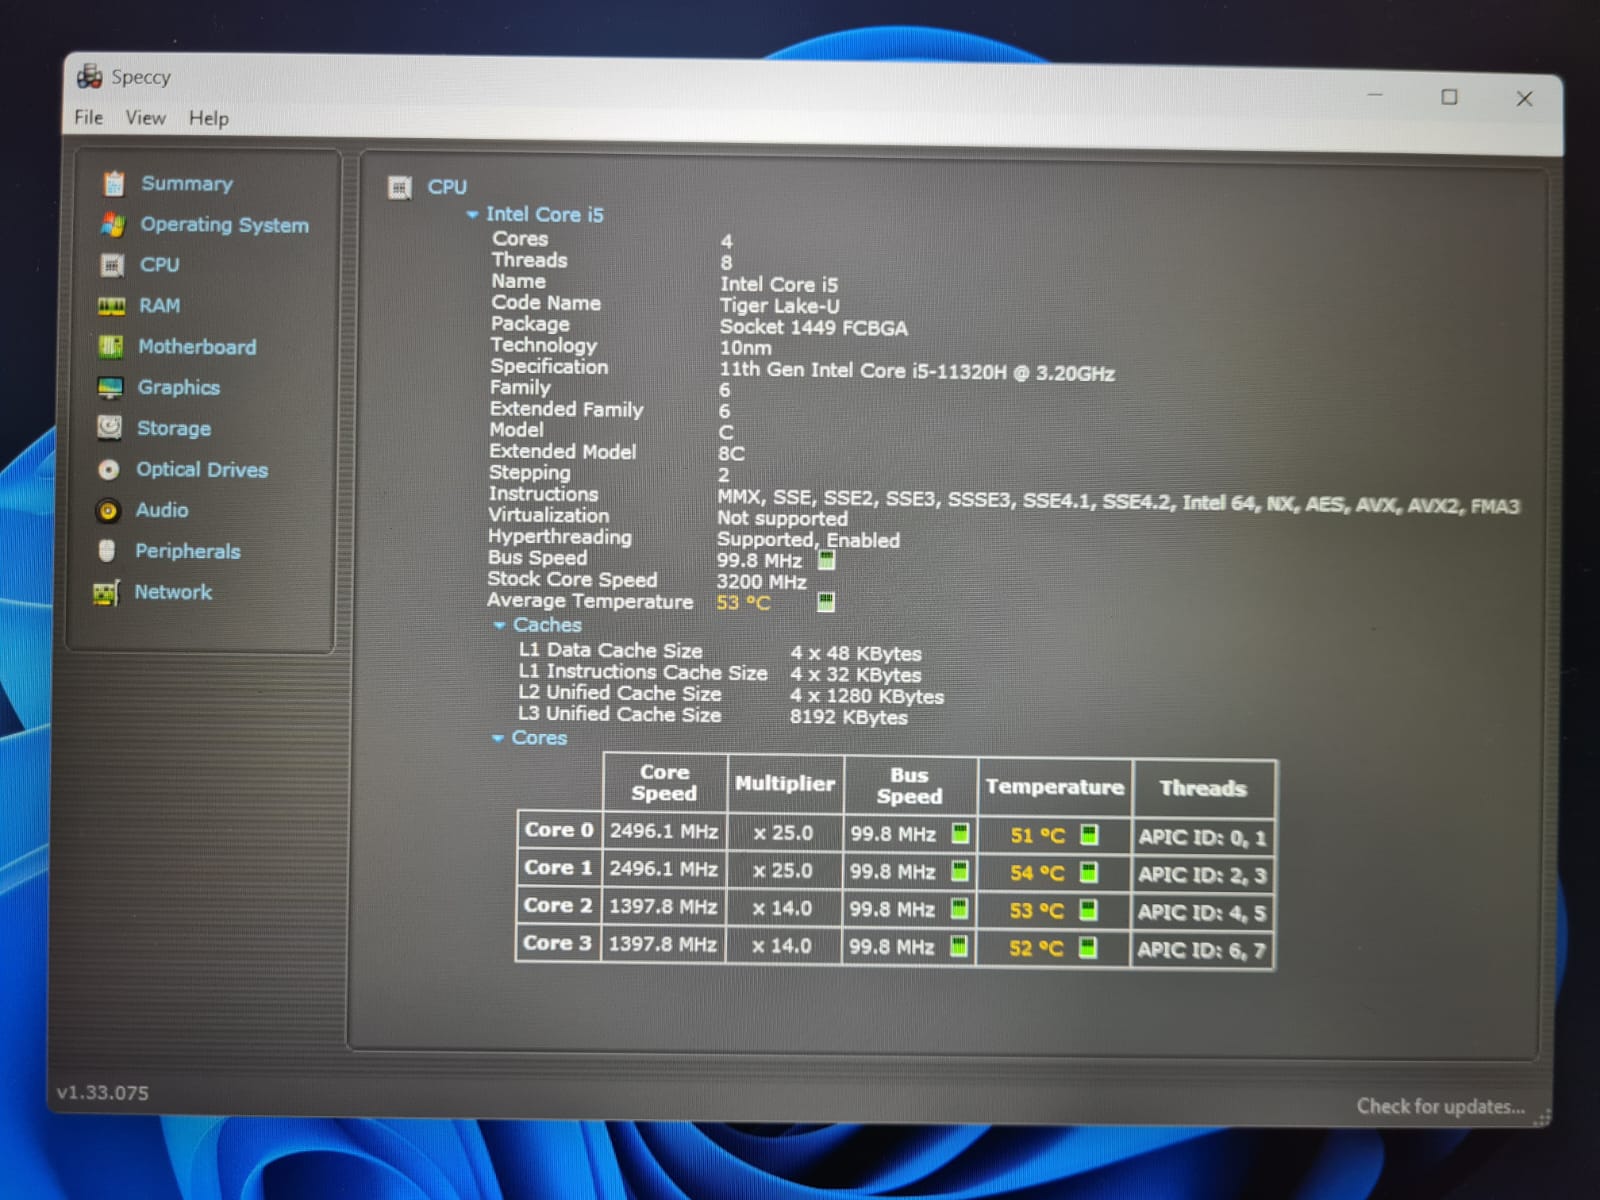Click the APIC ID: 2, 3 cell
Viewport: 1600px width, 1200px height.
click(x=1202, y=875)
